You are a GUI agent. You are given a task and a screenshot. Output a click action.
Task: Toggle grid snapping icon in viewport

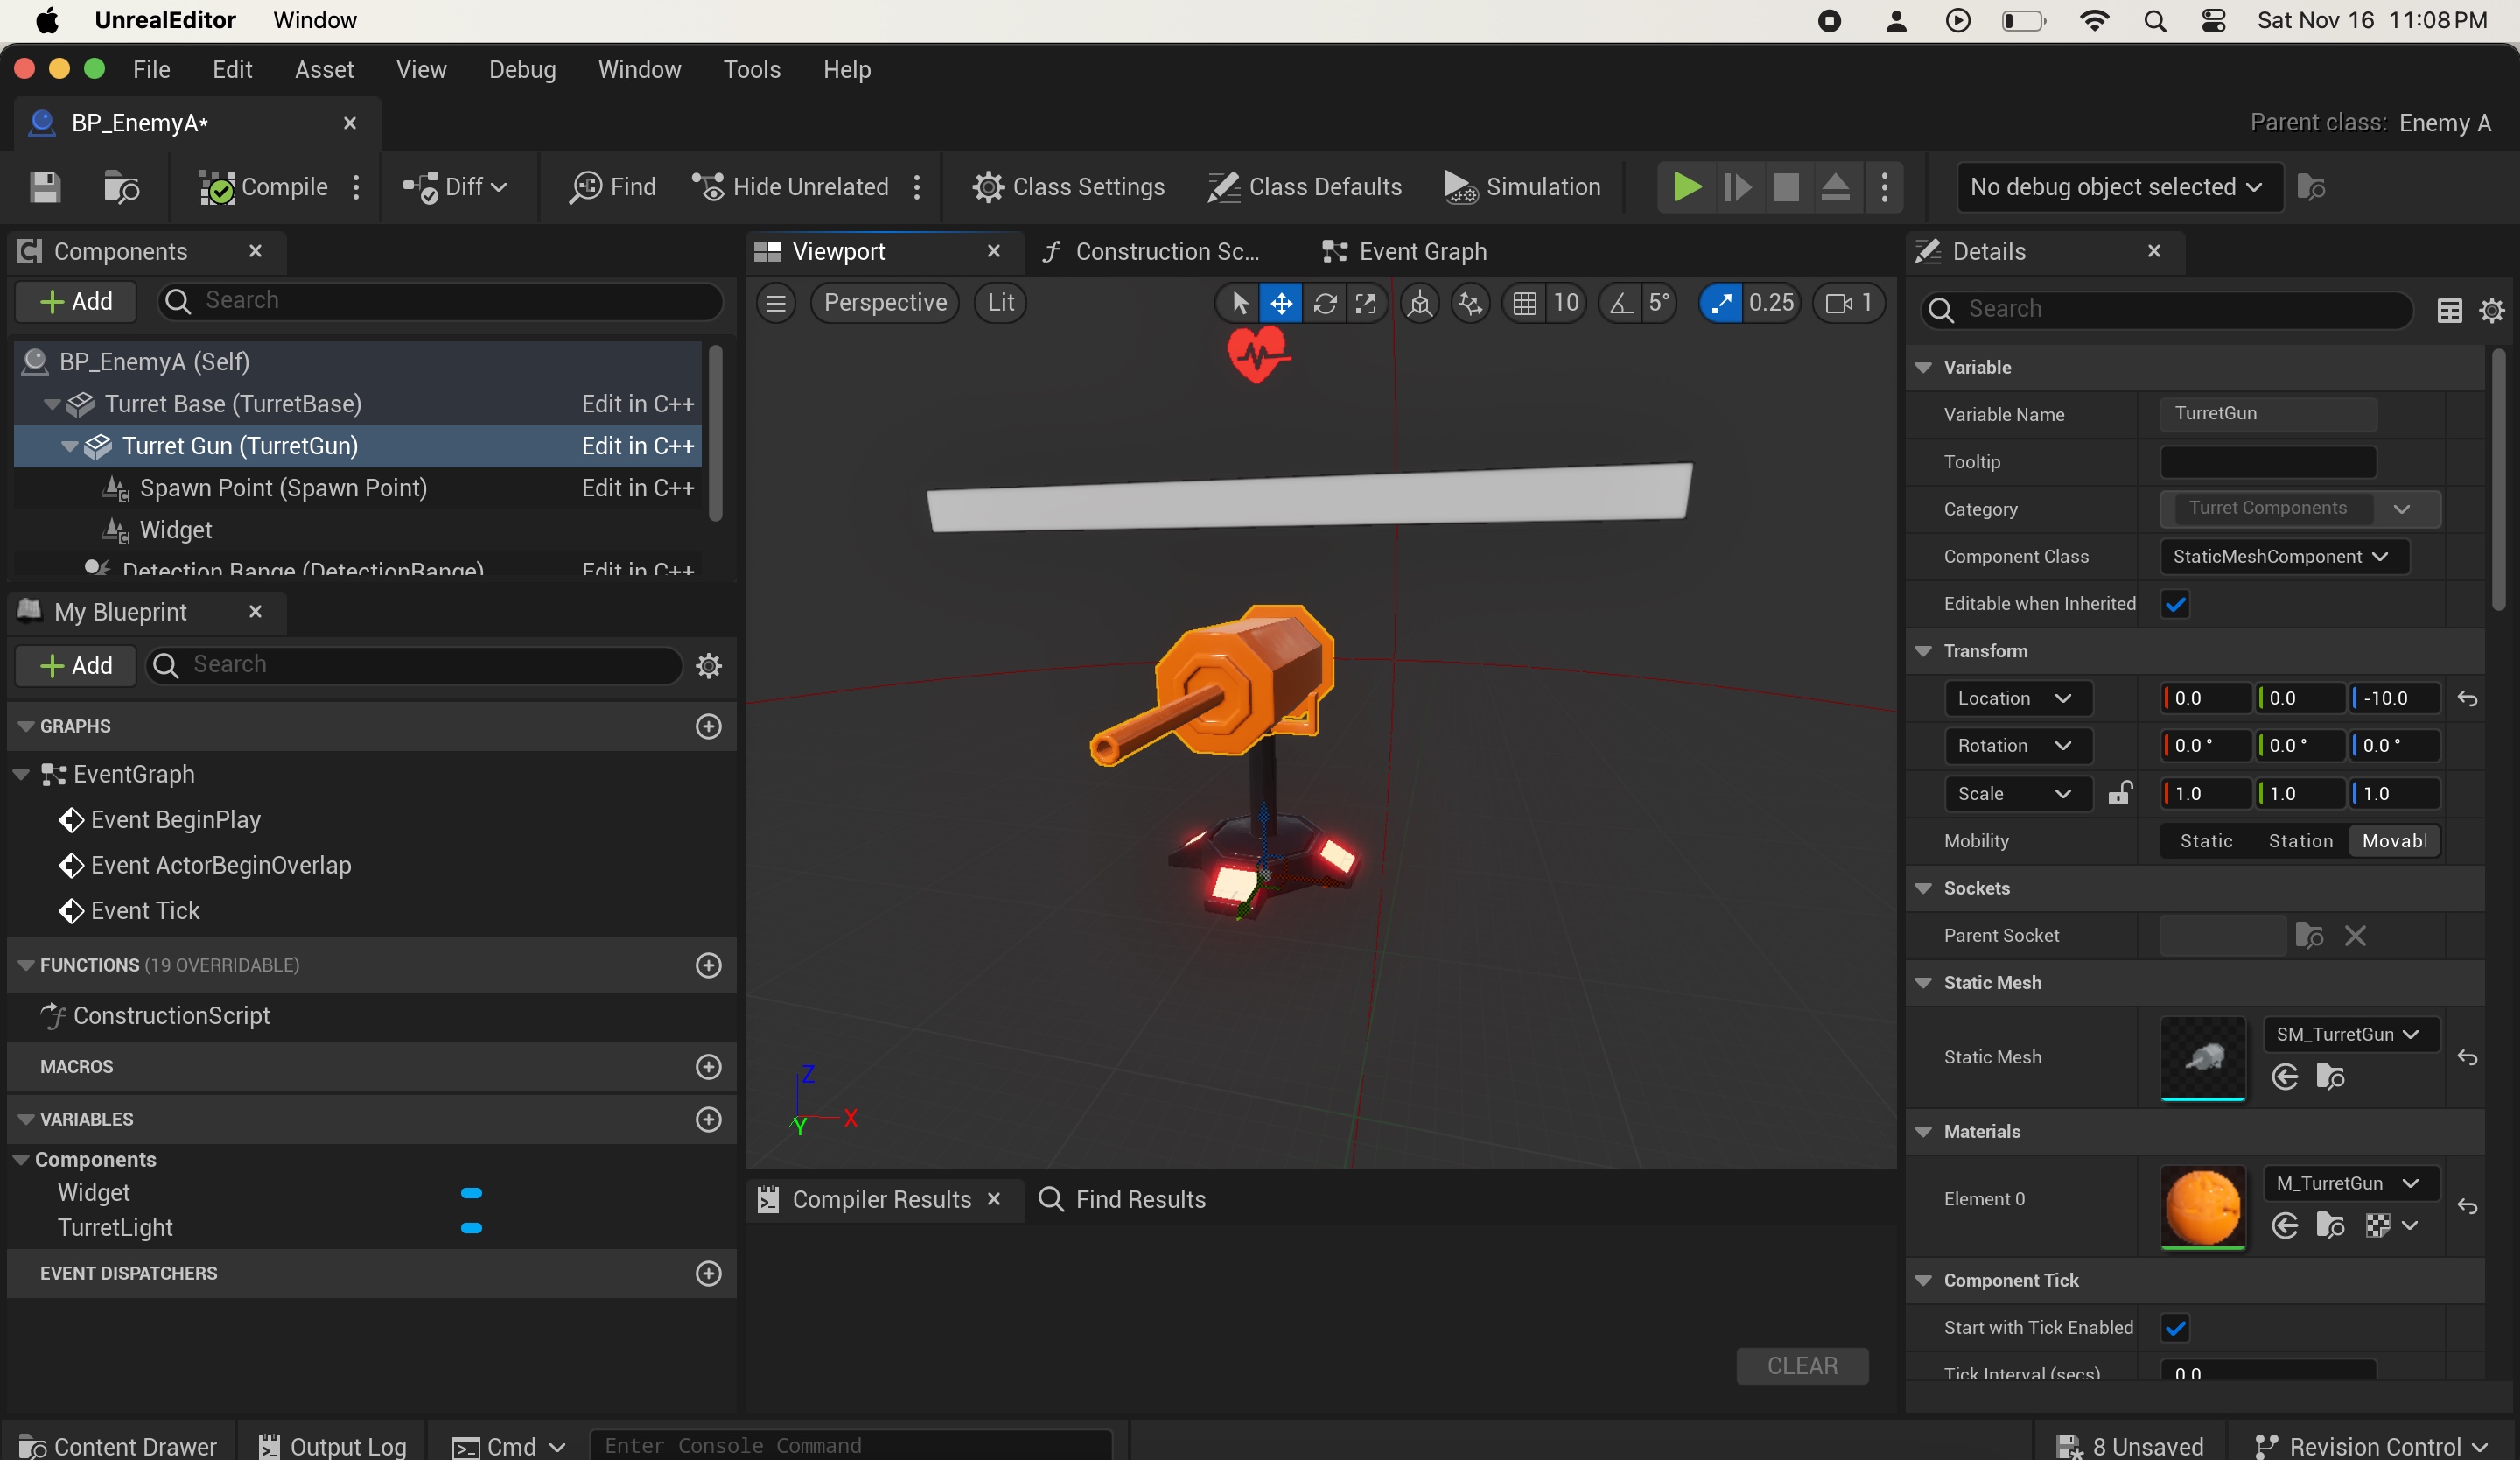1524,303
